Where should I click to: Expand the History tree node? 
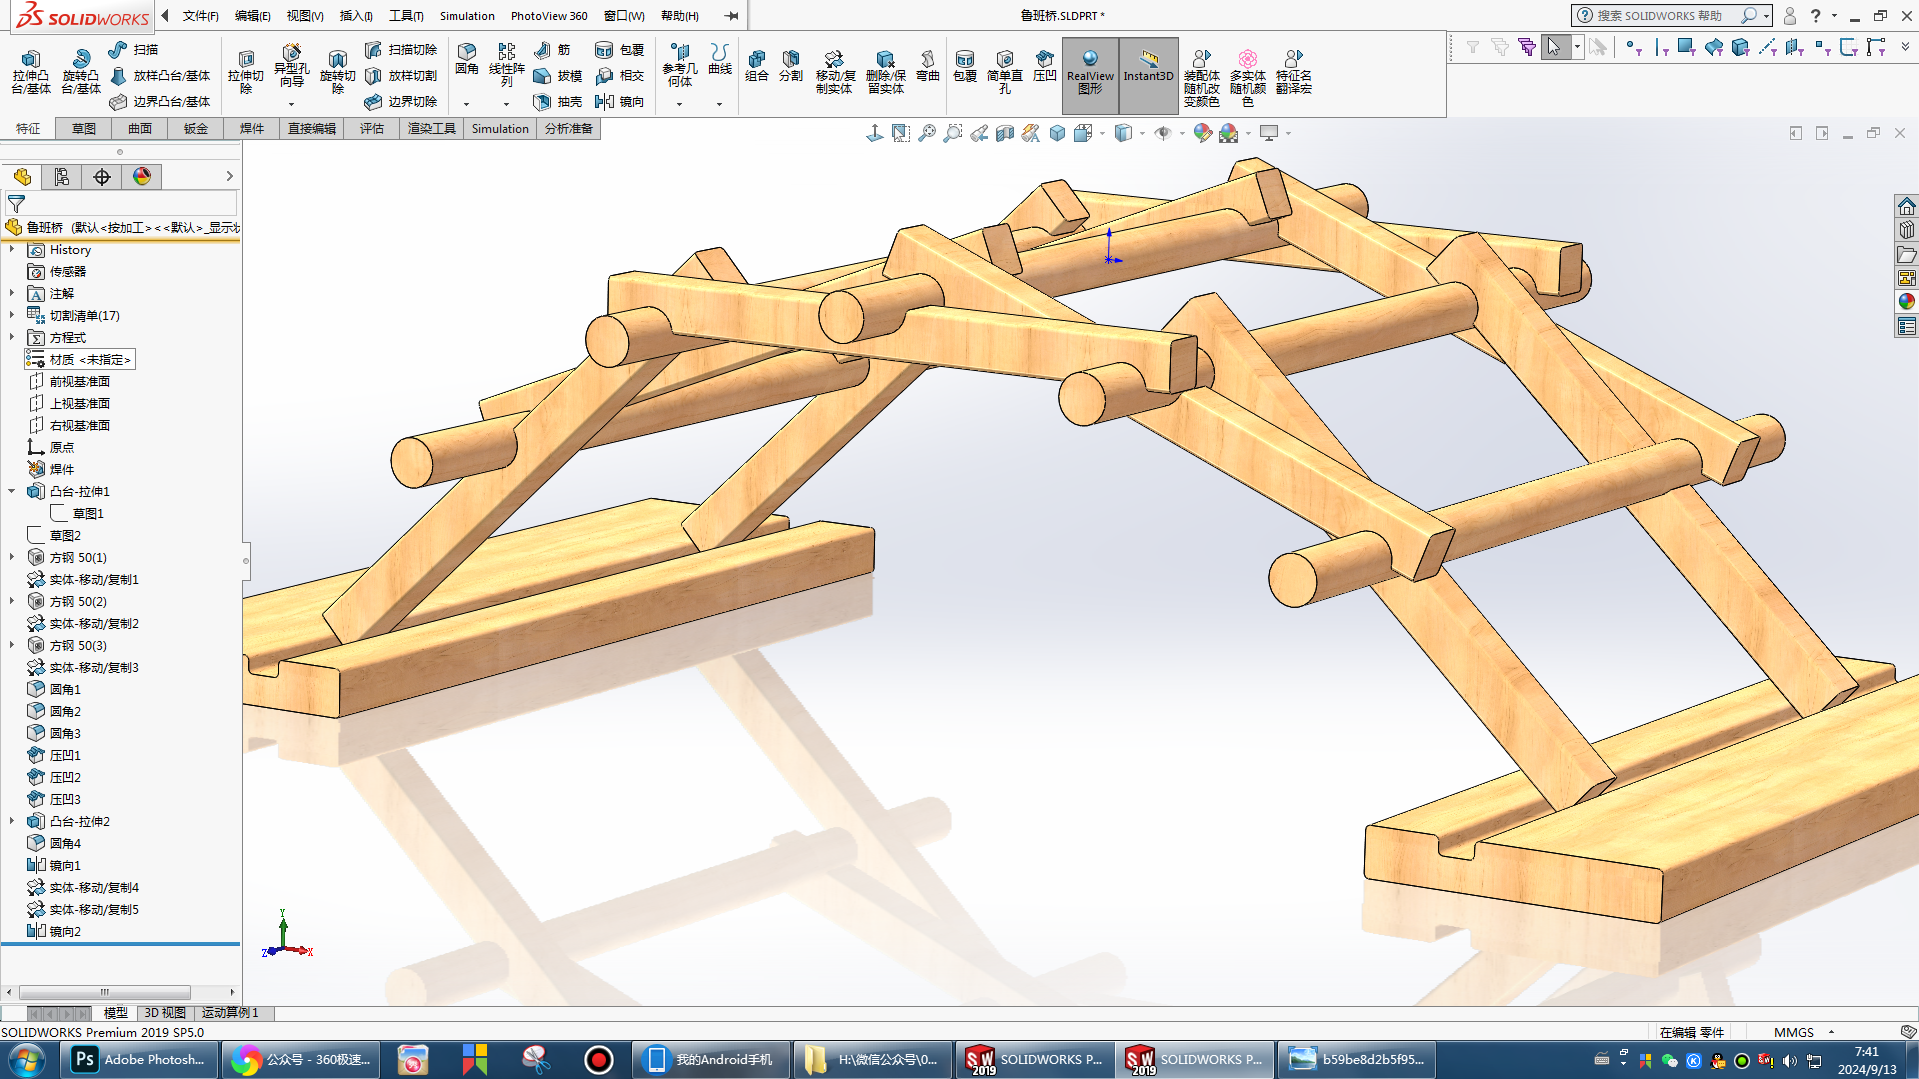point(12,249)
